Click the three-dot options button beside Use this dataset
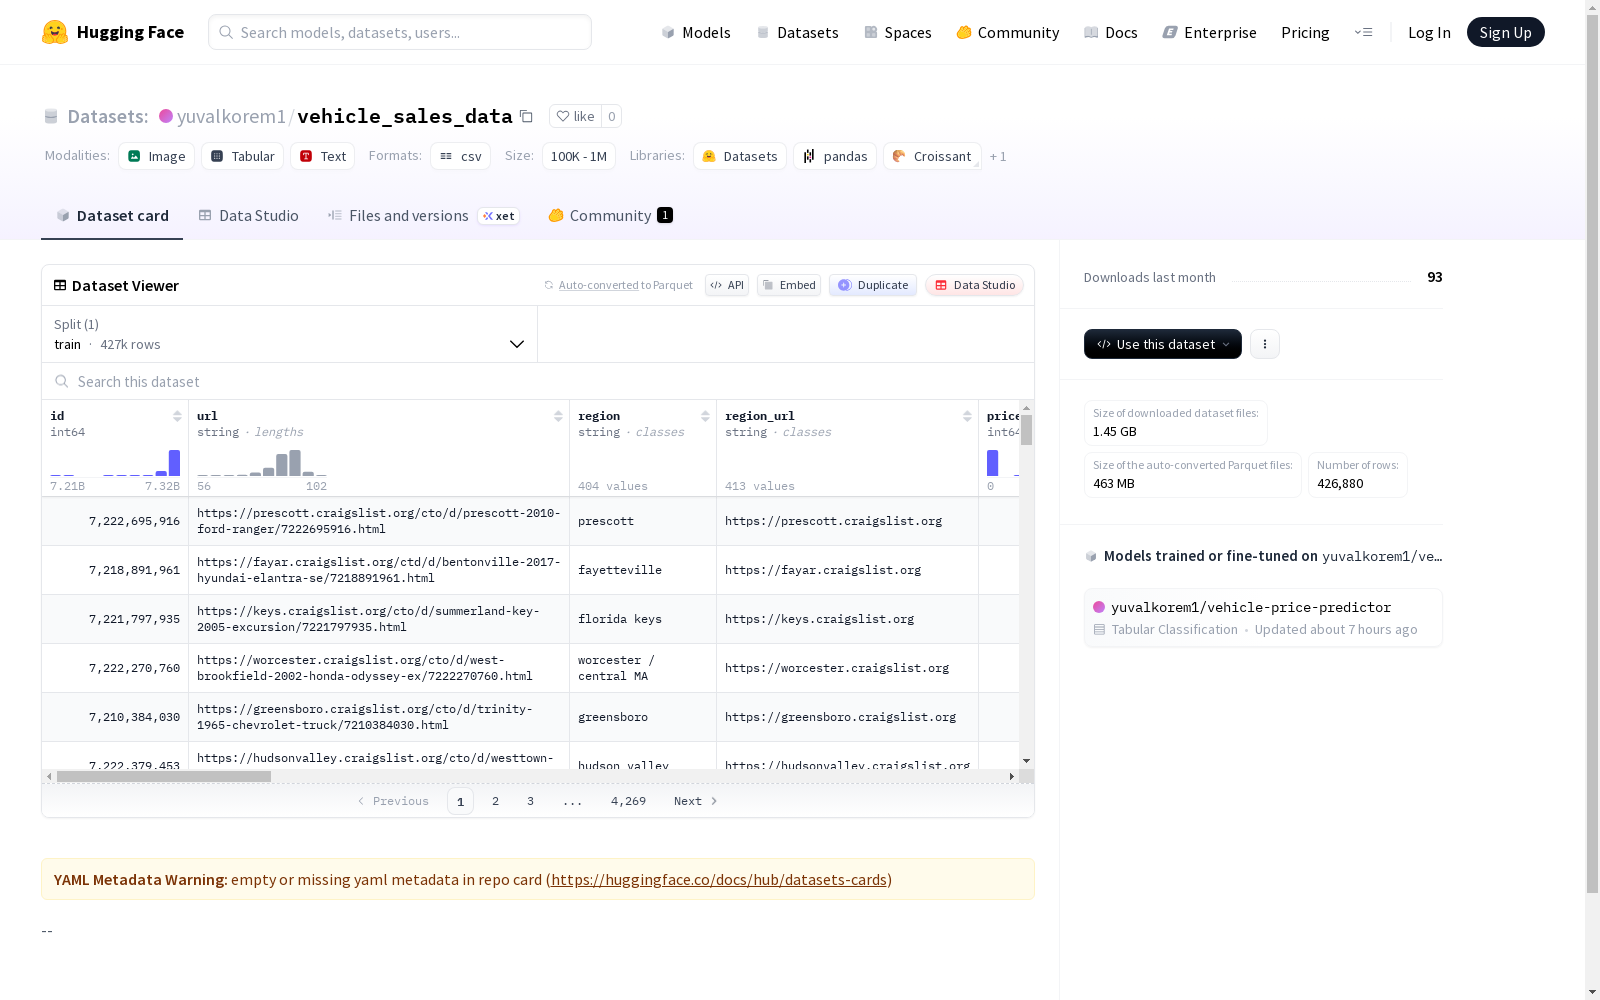 click(x=1265, y=344)
